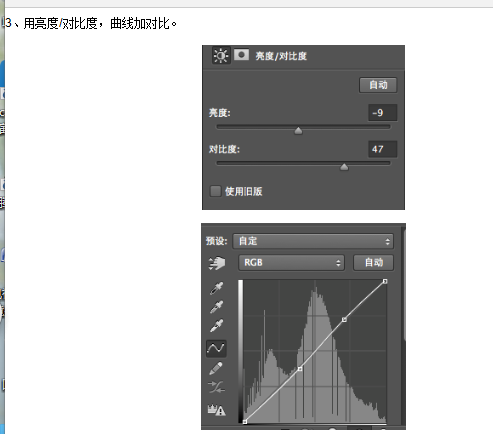The width and height of the screenshot is (493, 434).
Task: Click the Brightness/Contrast sun adjustment icon
Action: click(x=221, y=55)
